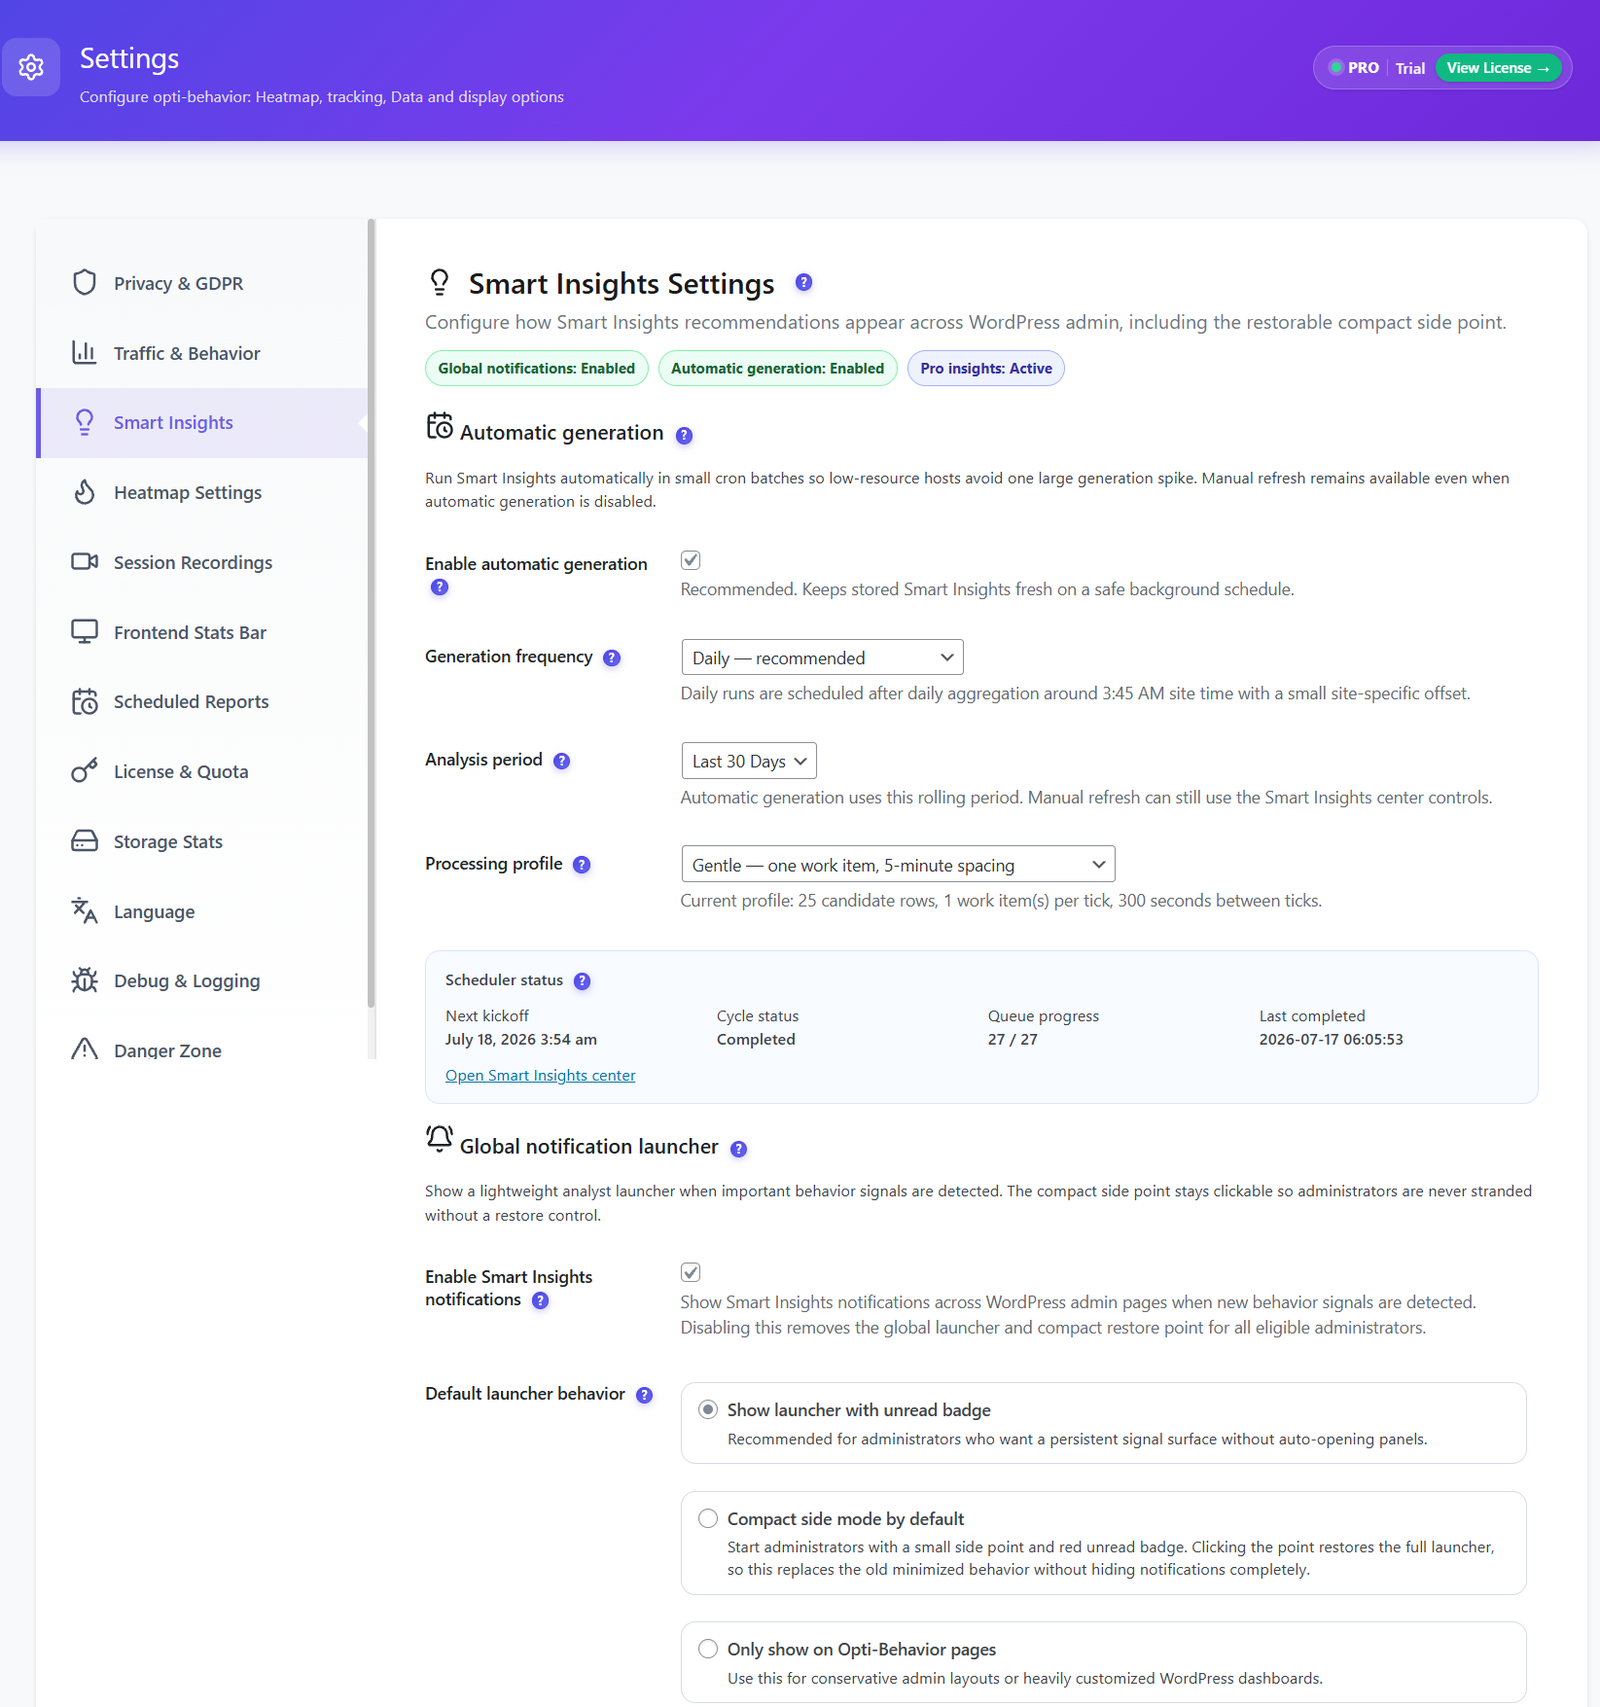
Task: Click help icon beside Analysis period
Action: tap(562, 761)
